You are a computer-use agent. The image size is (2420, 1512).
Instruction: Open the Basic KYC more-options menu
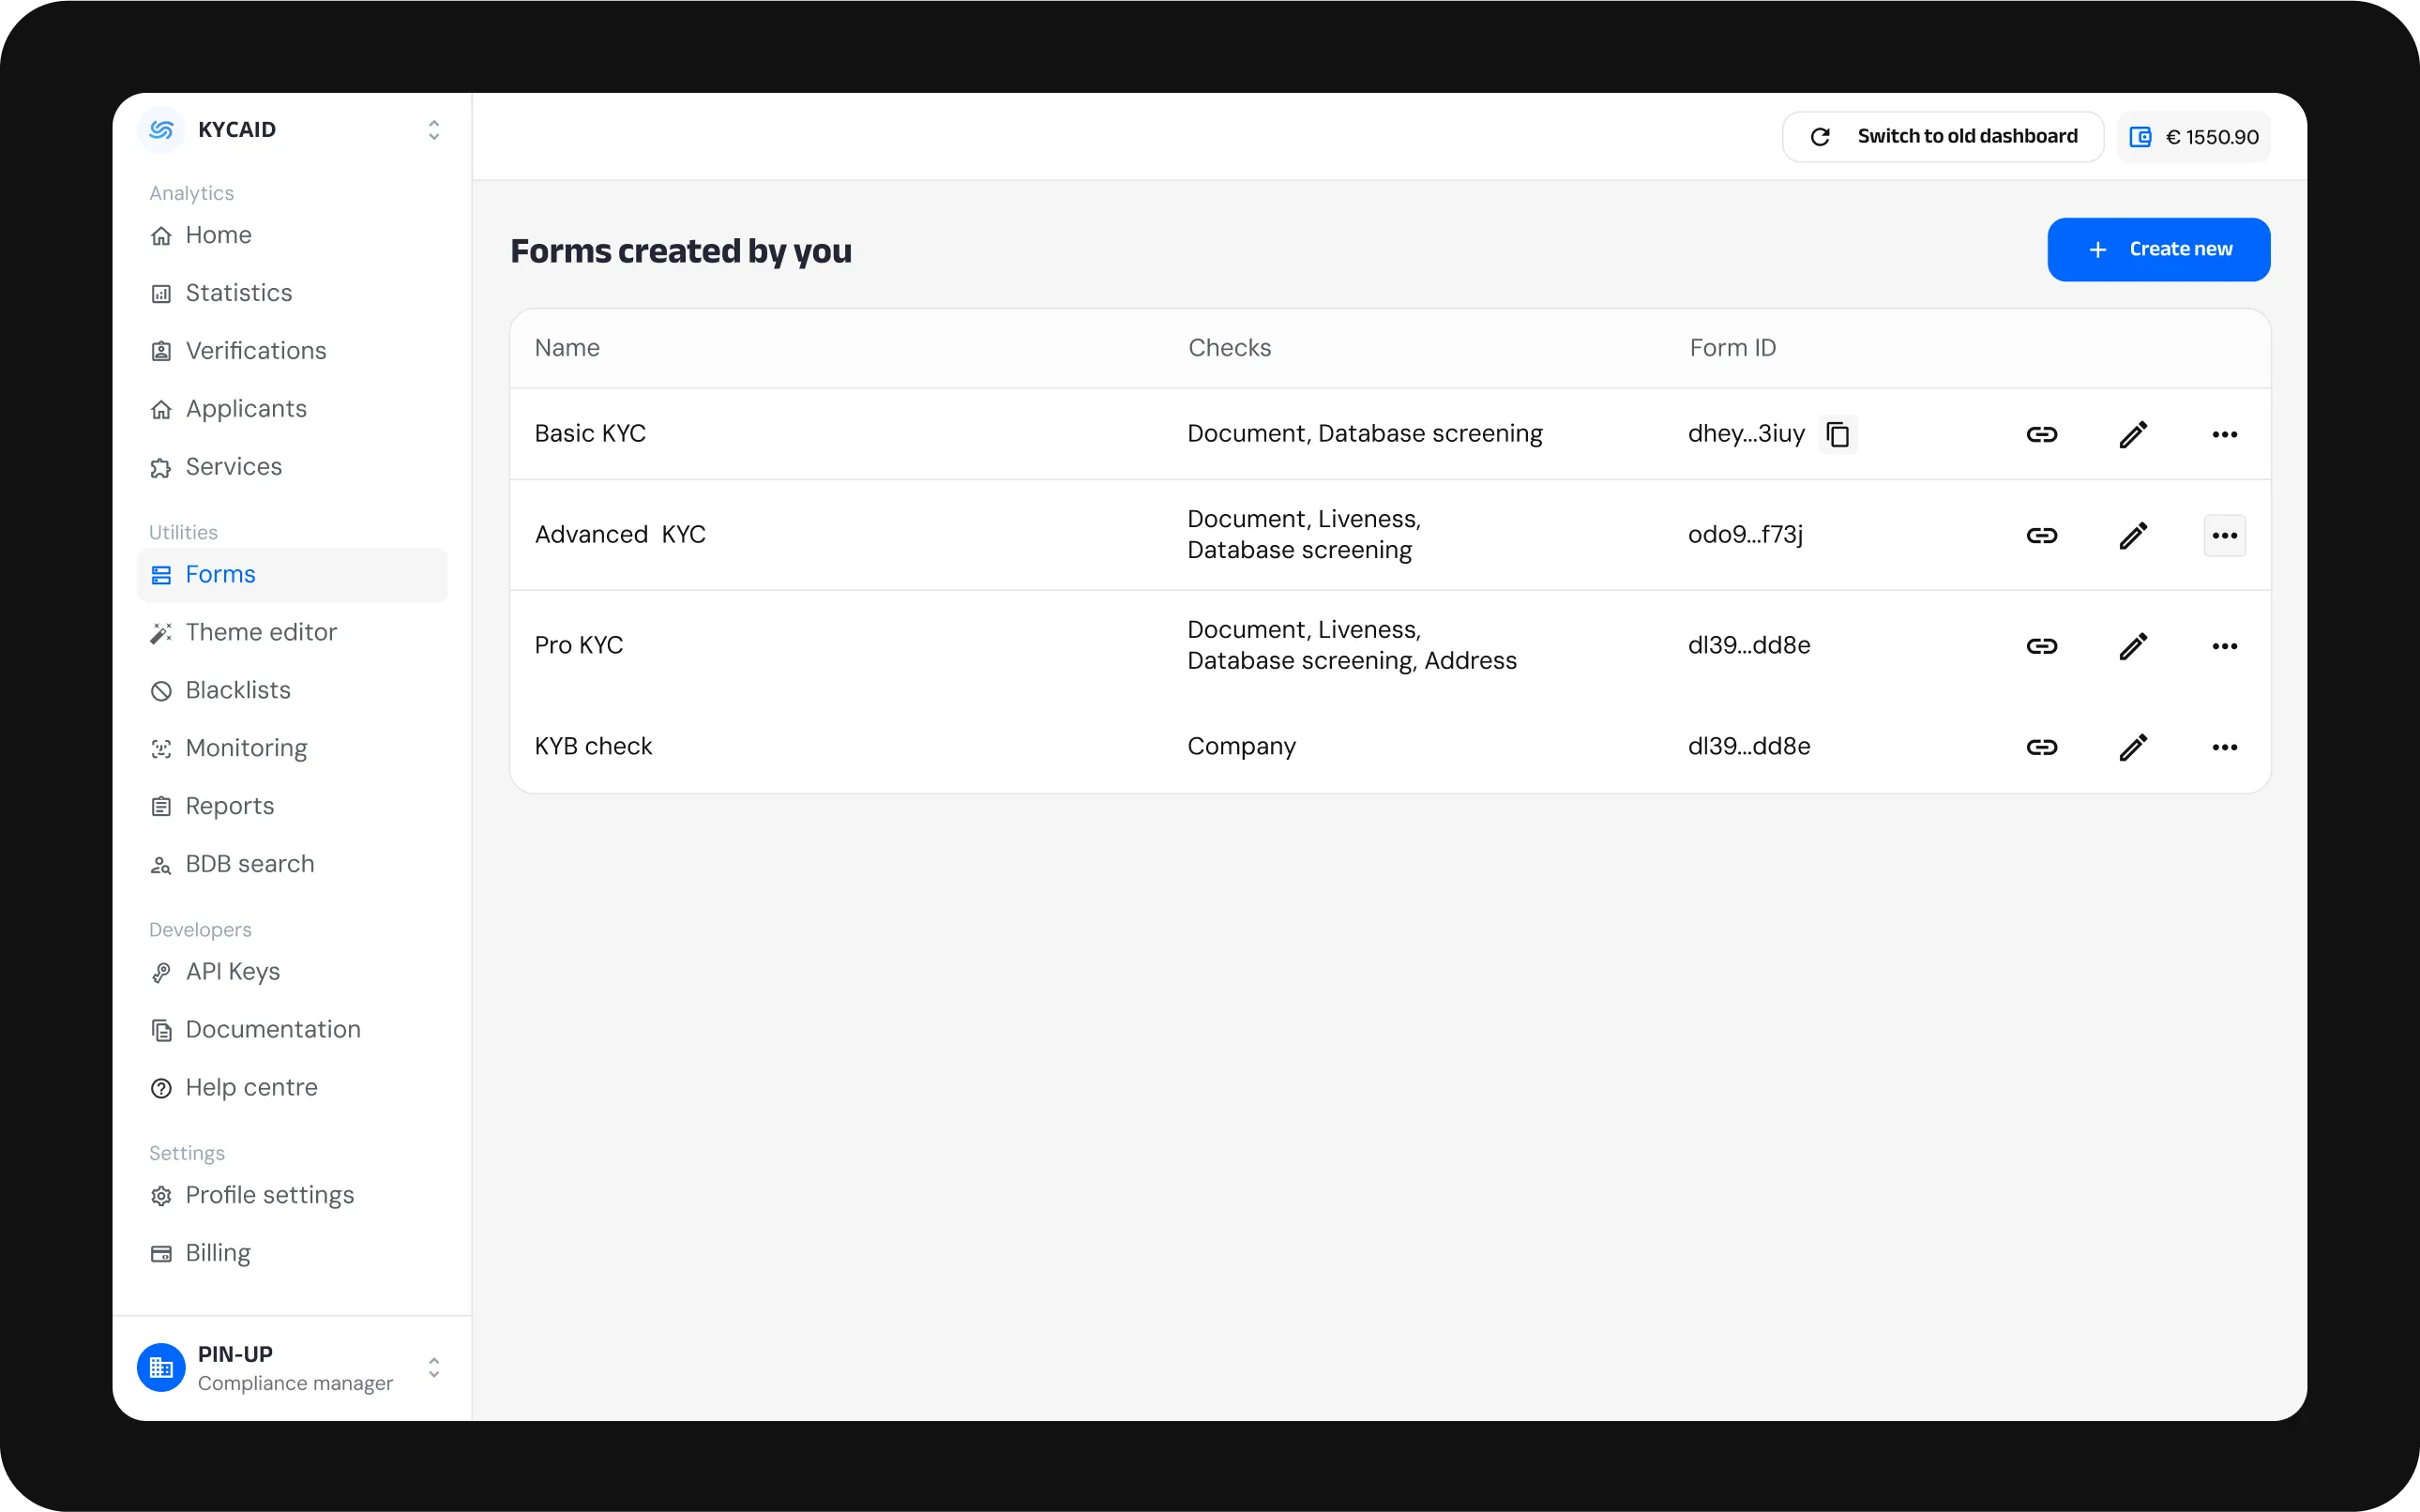point(2224,434)
